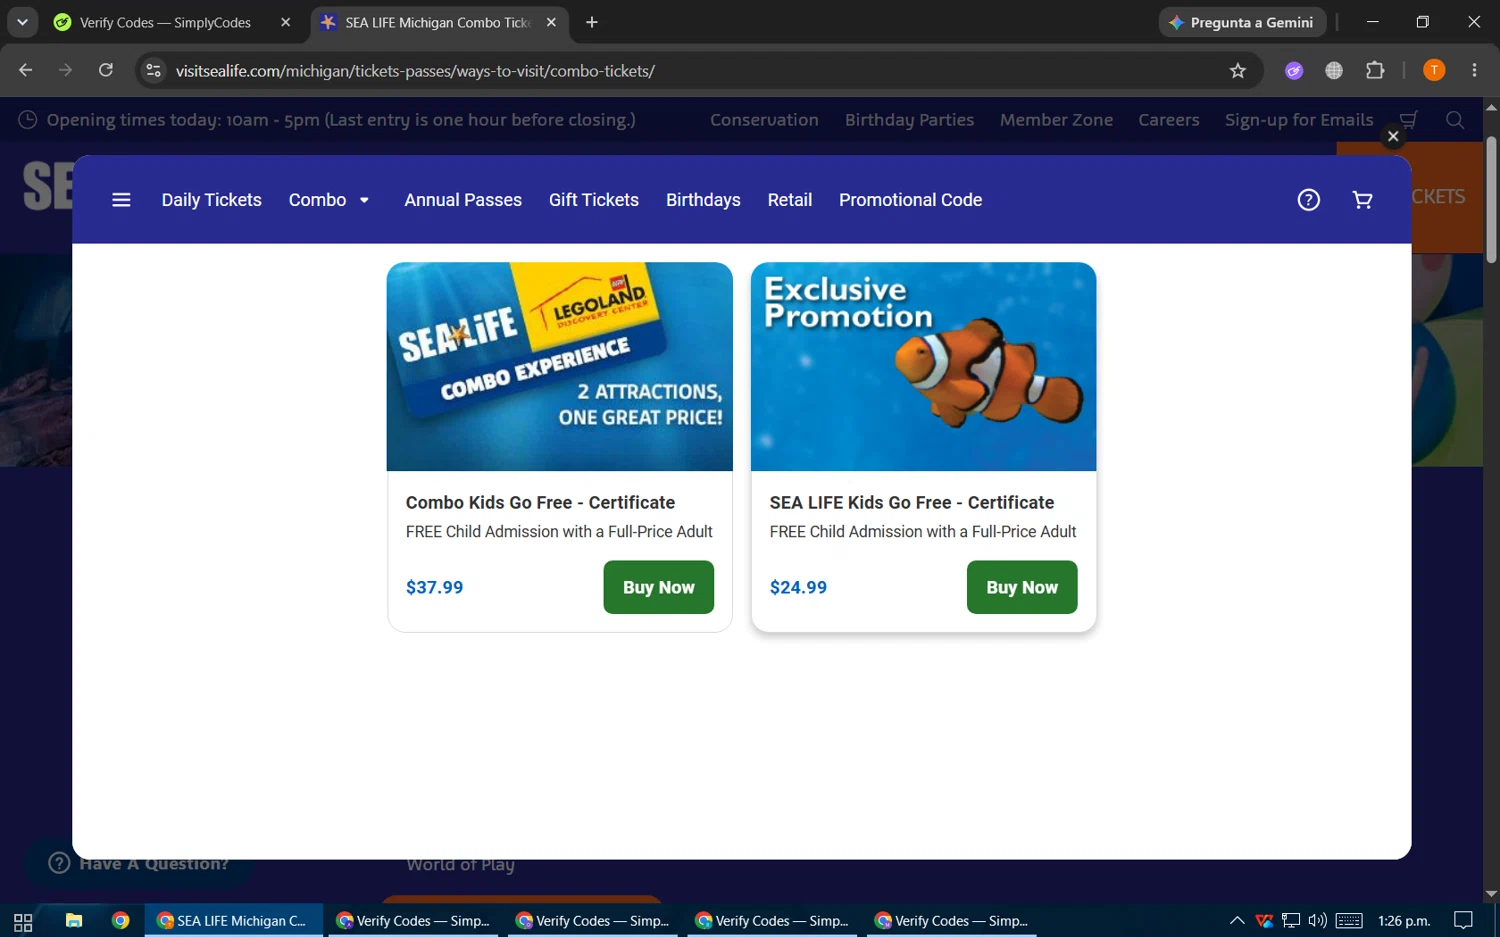Close the SEA LIFE Michigan Combo tab
Screen dimensions: 1500x937
click(551, 22)
